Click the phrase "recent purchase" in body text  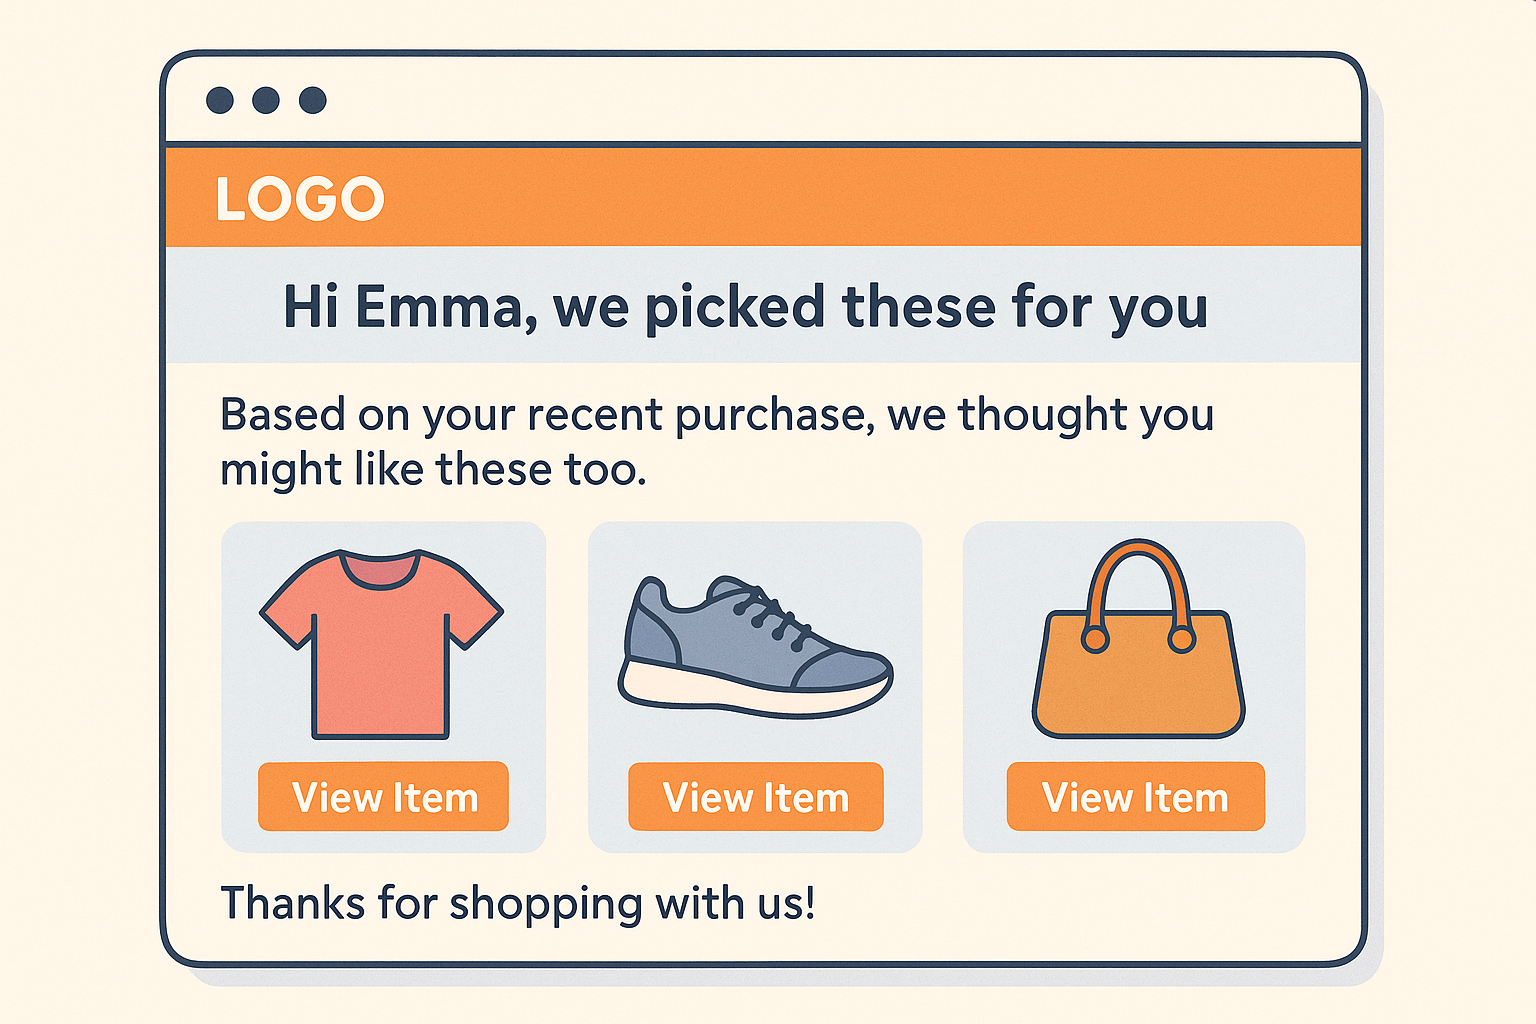(x=694, y=415)
